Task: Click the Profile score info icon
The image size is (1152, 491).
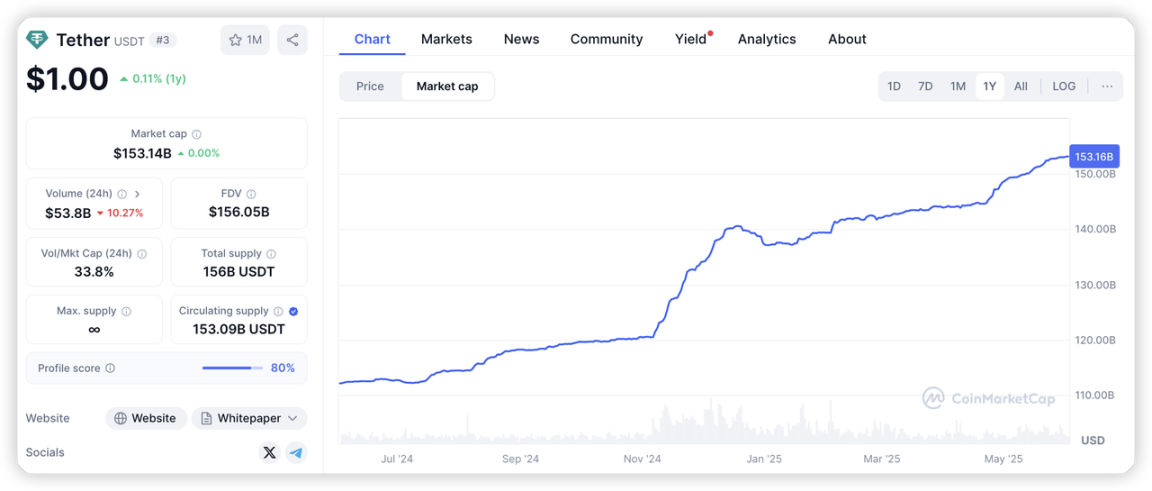Action: point(110,368)
